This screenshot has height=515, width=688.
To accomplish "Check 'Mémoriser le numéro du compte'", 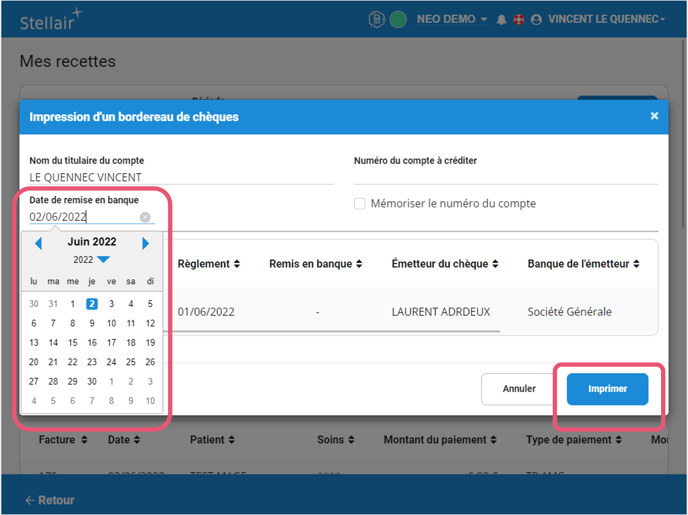I will 360,204.
